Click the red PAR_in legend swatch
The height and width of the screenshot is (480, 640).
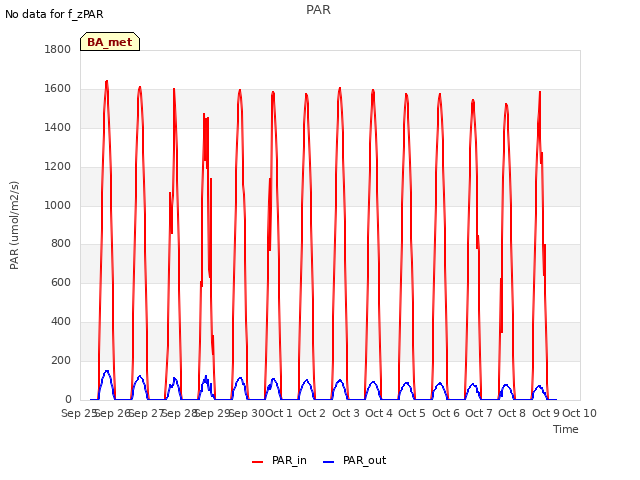(x=258, y=462)
